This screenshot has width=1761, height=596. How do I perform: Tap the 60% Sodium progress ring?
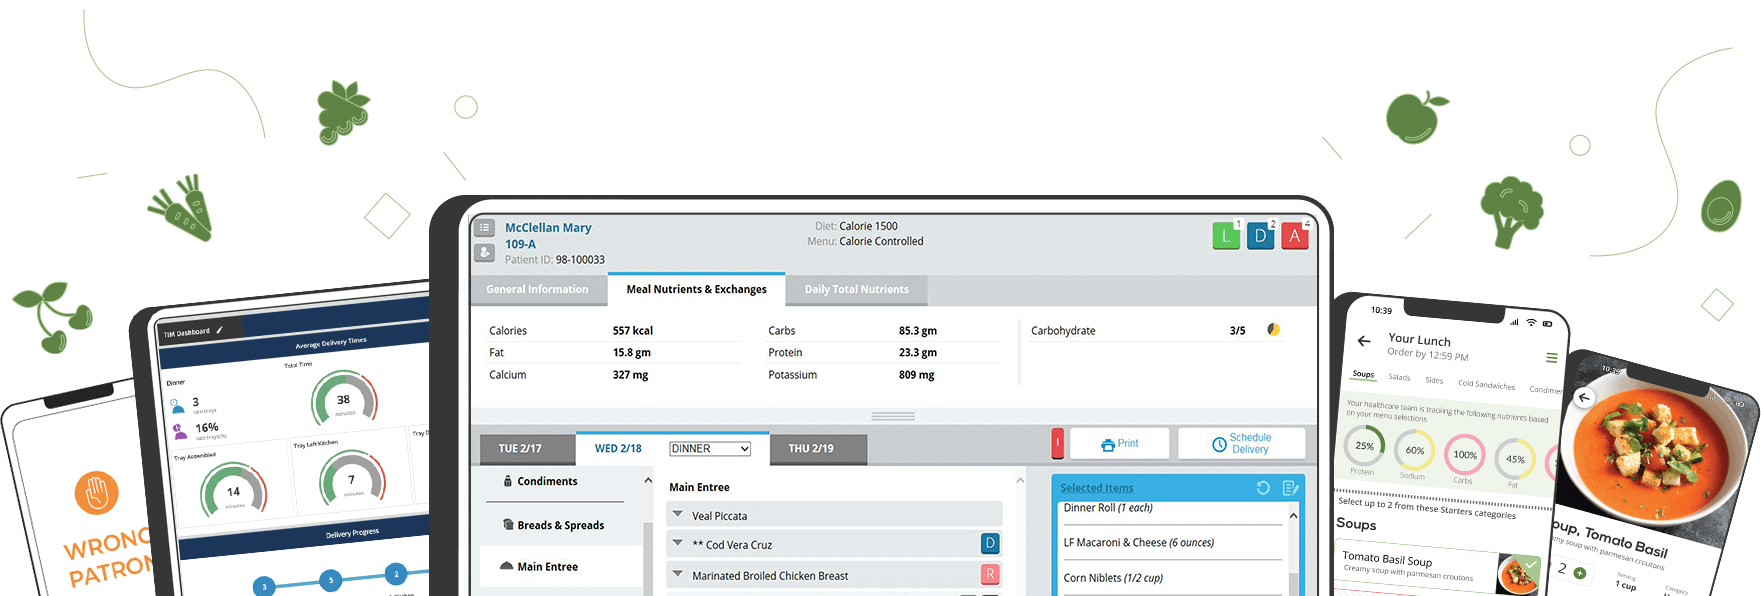(1415, 451)
